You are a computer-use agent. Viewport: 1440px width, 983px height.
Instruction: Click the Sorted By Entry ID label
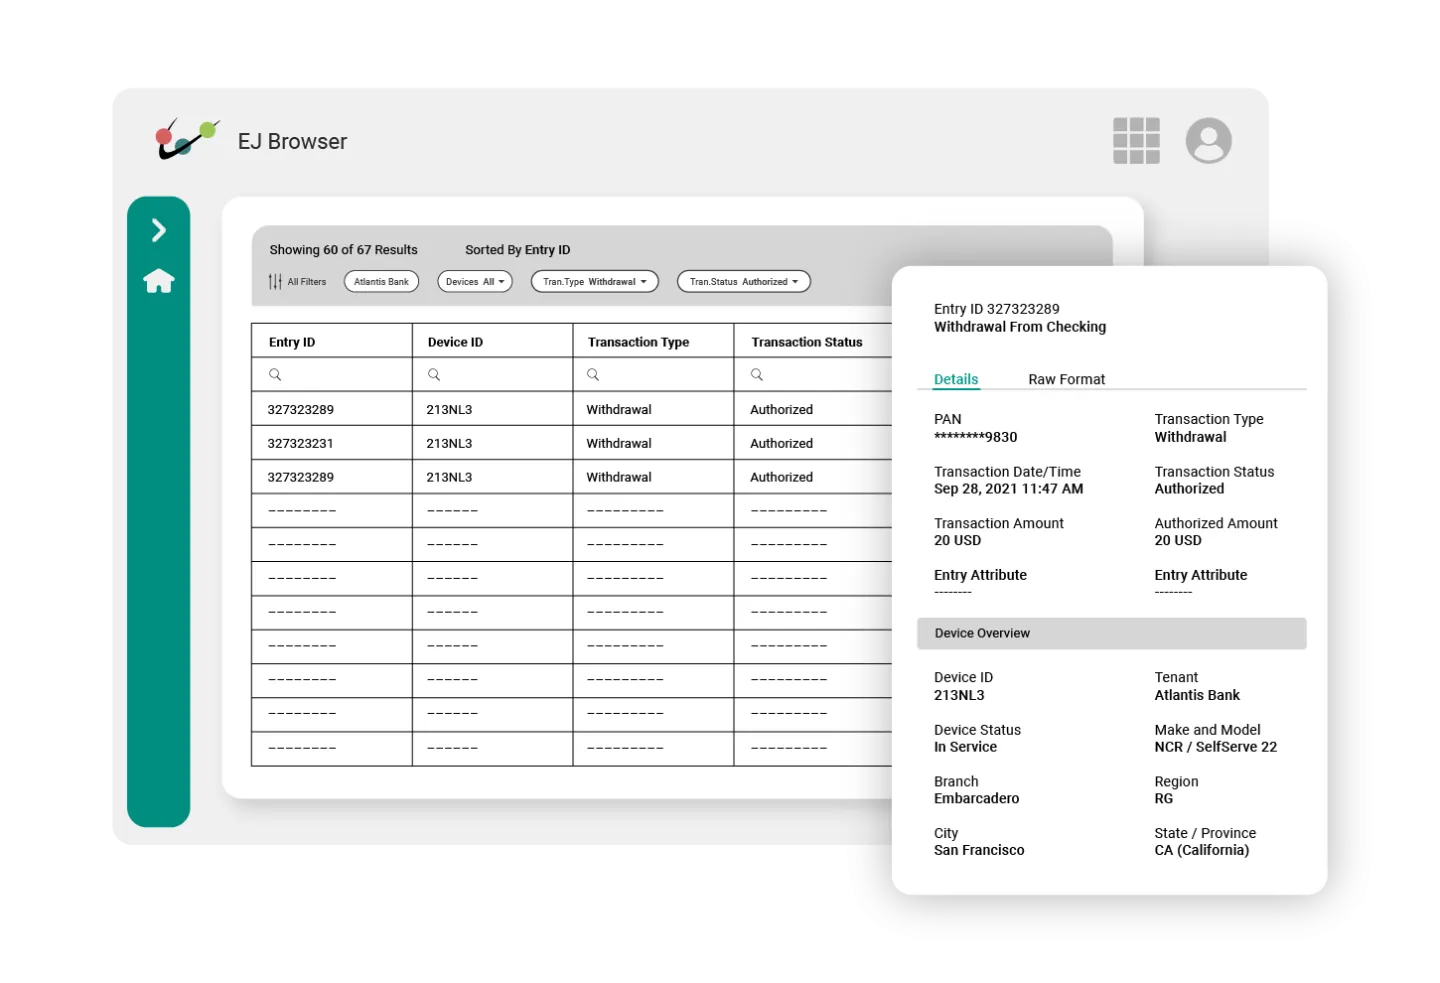click(517, 250)
